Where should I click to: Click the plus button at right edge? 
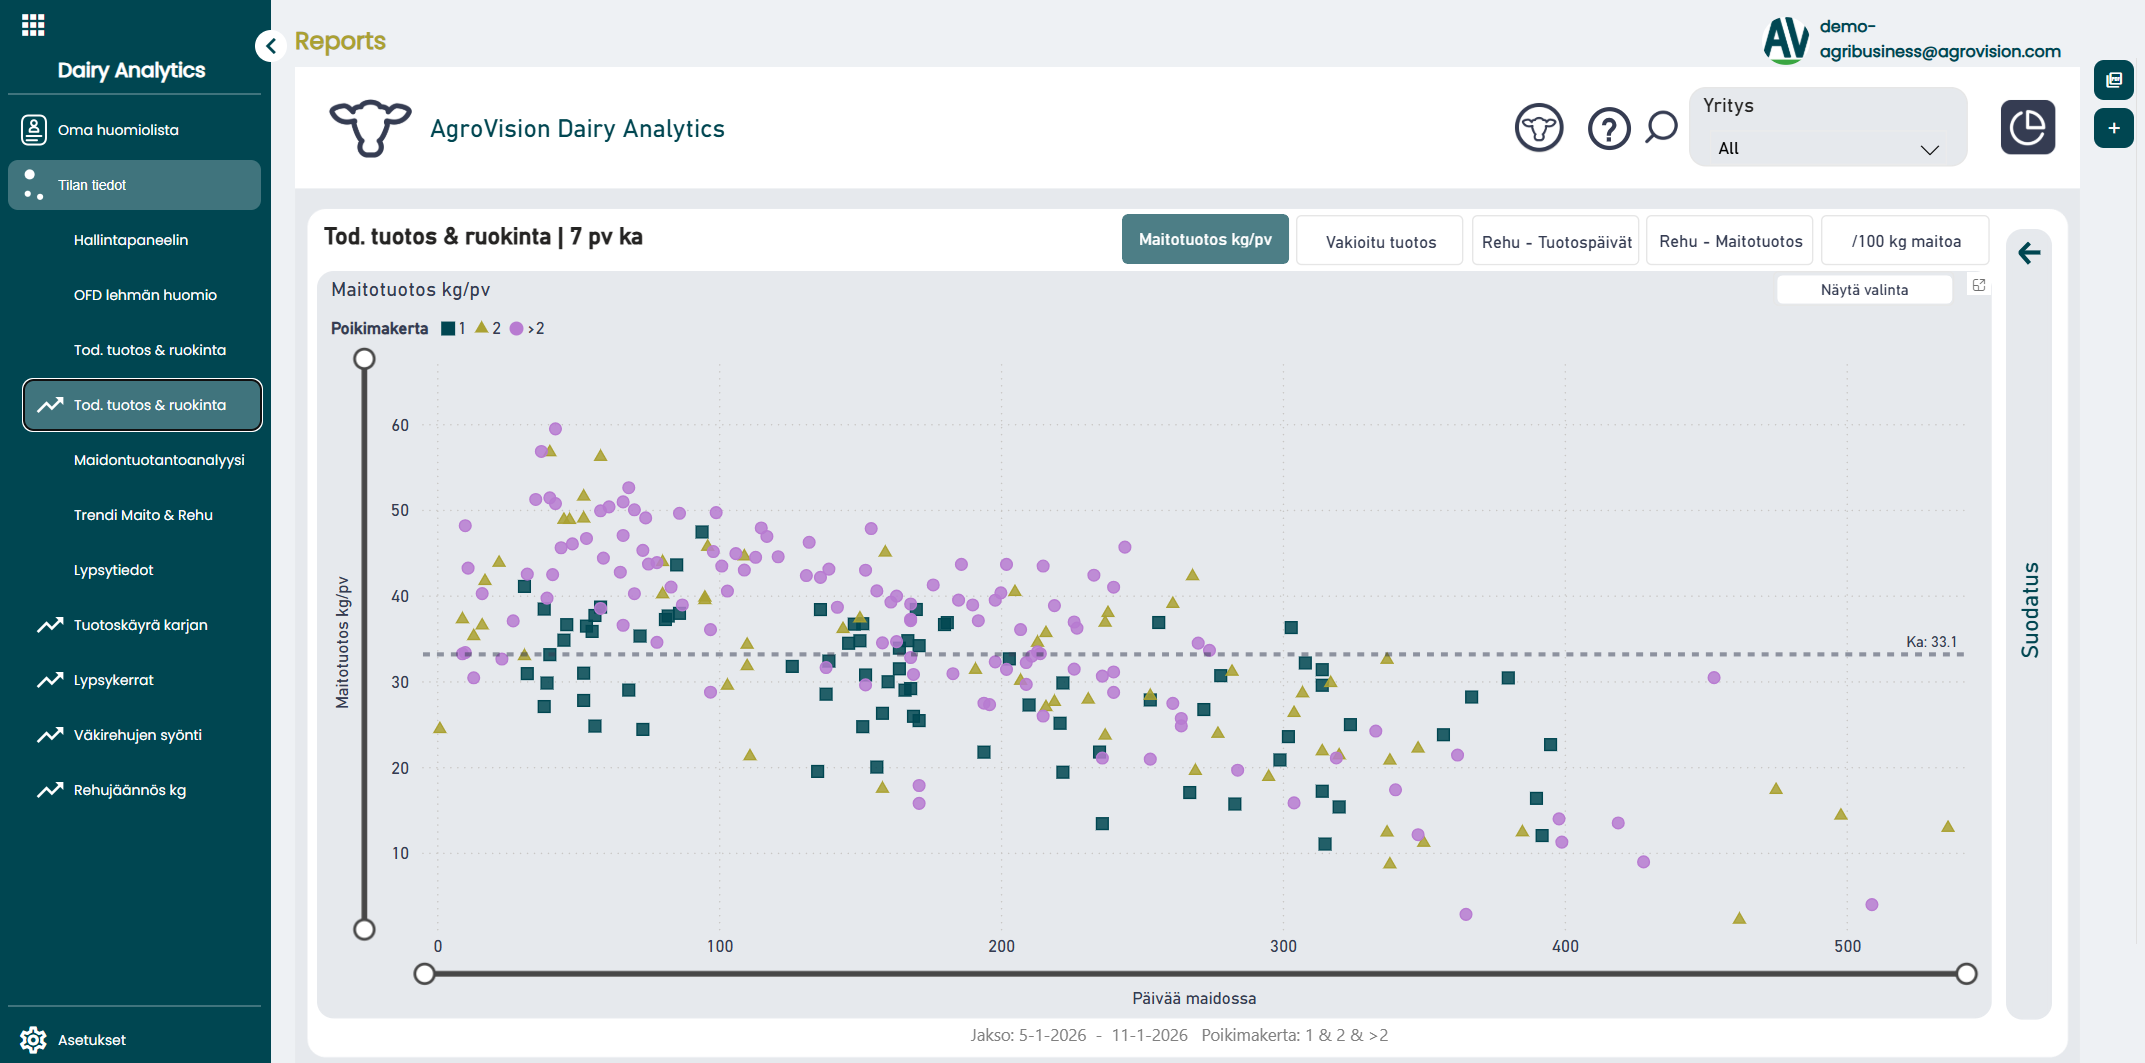(x=2113, y=128)
